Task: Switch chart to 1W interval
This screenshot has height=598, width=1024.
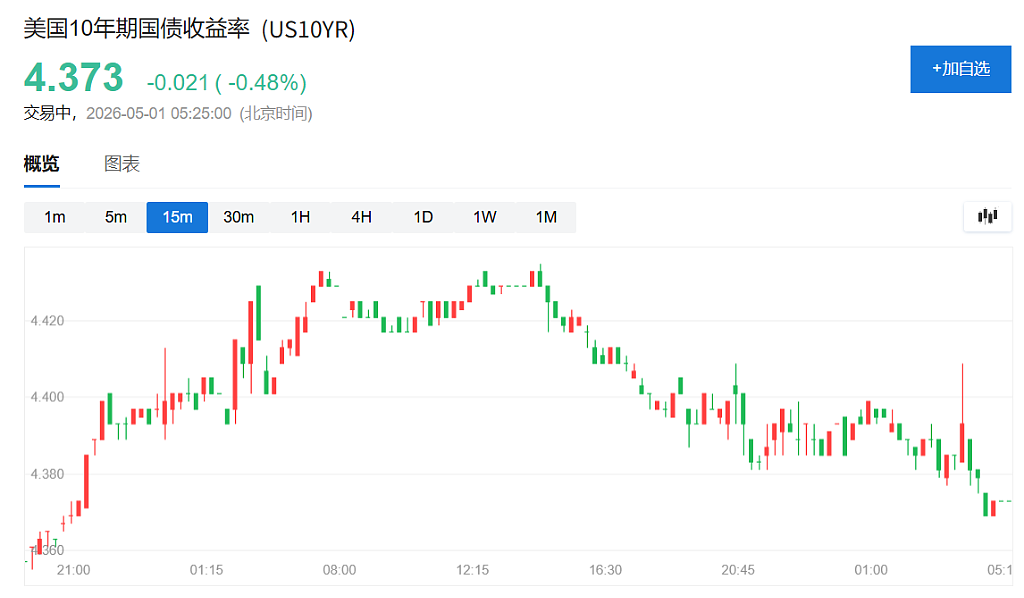Action: tap(484, 217)
